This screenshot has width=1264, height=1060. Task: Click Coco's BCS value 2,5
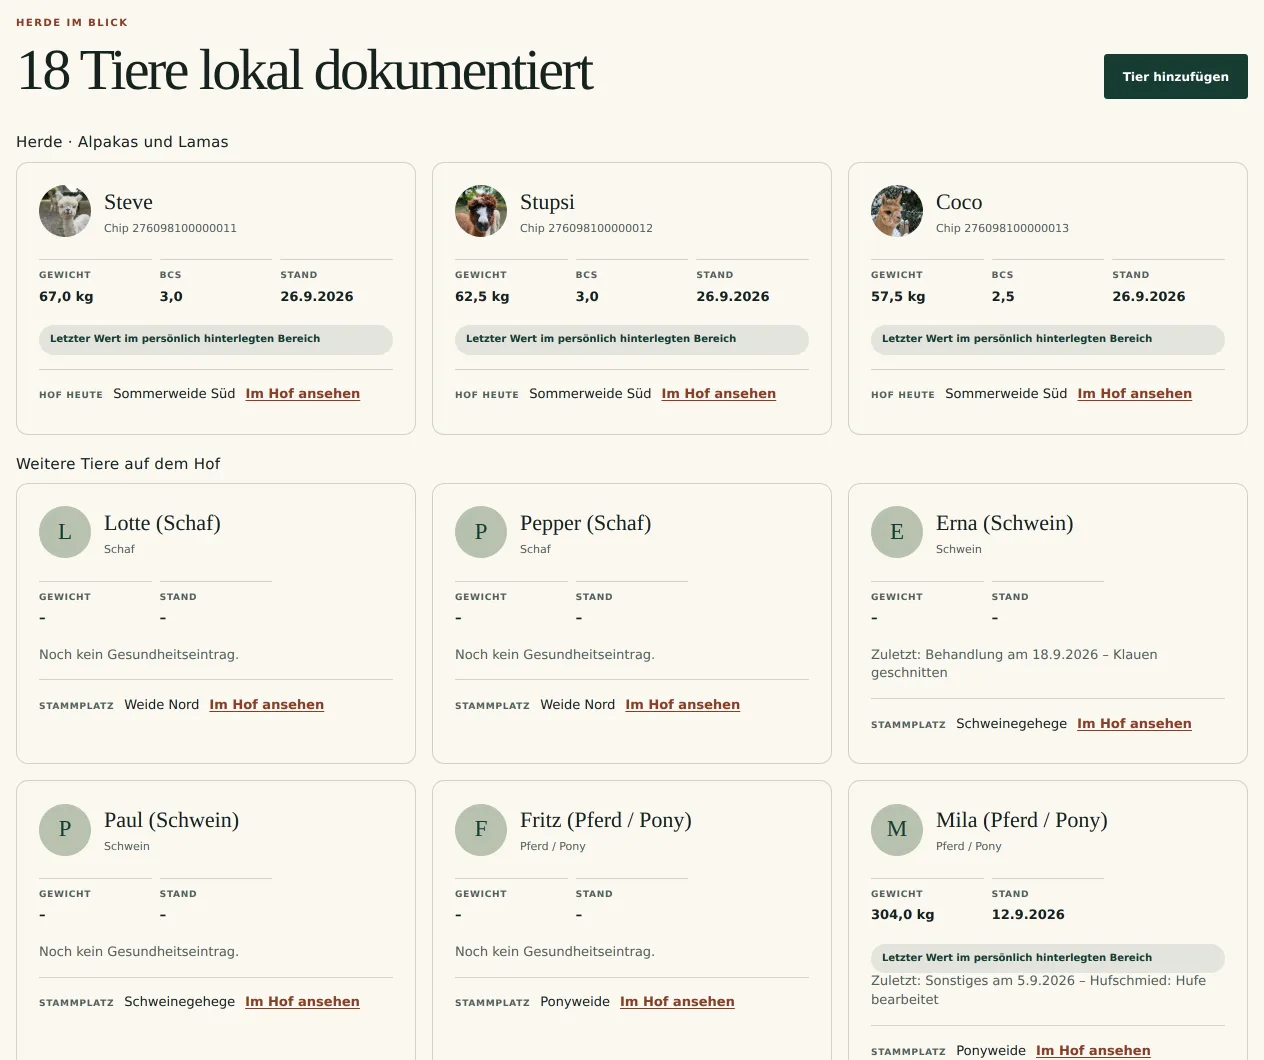1003,297
